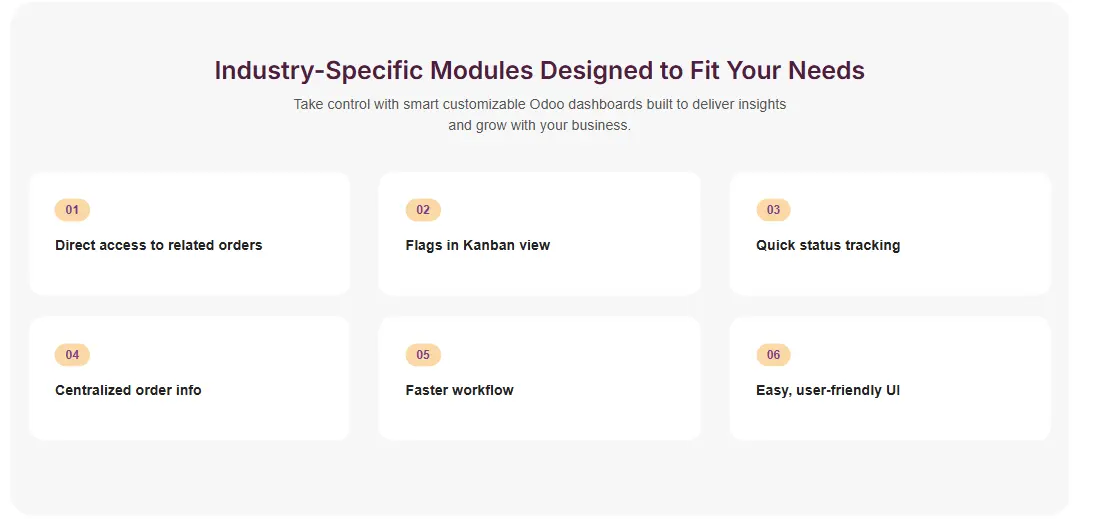Click the 06 number badge
Viewport: 1101px width, 519px height.
click(773, 355)
